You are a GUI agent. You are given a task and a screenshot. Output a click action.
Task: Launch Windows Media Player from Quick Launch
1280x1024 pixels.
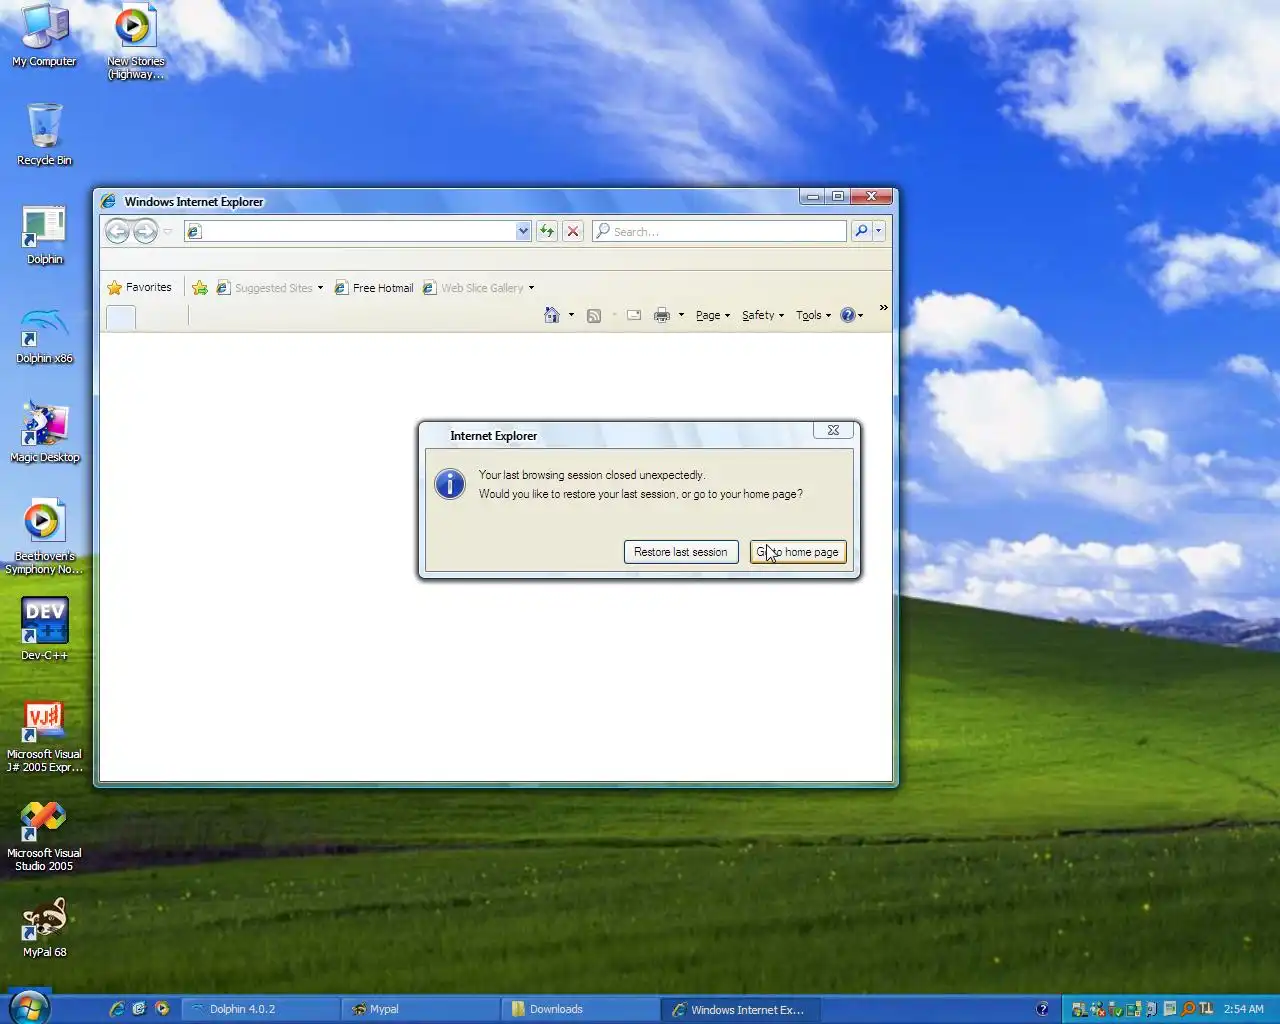(162, 1009)
